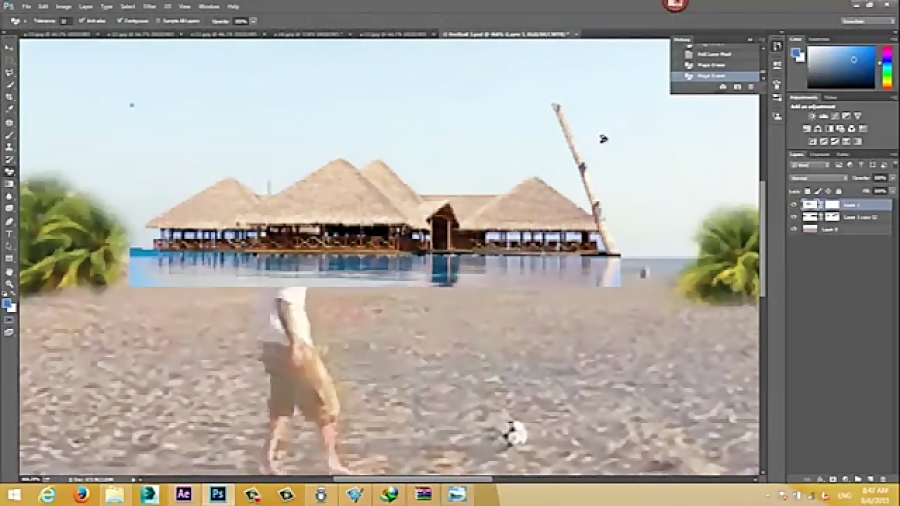Viewport: 900px width, 506px height.
Task: Toggle the Anti-alias checkbox
Action: 81,20
